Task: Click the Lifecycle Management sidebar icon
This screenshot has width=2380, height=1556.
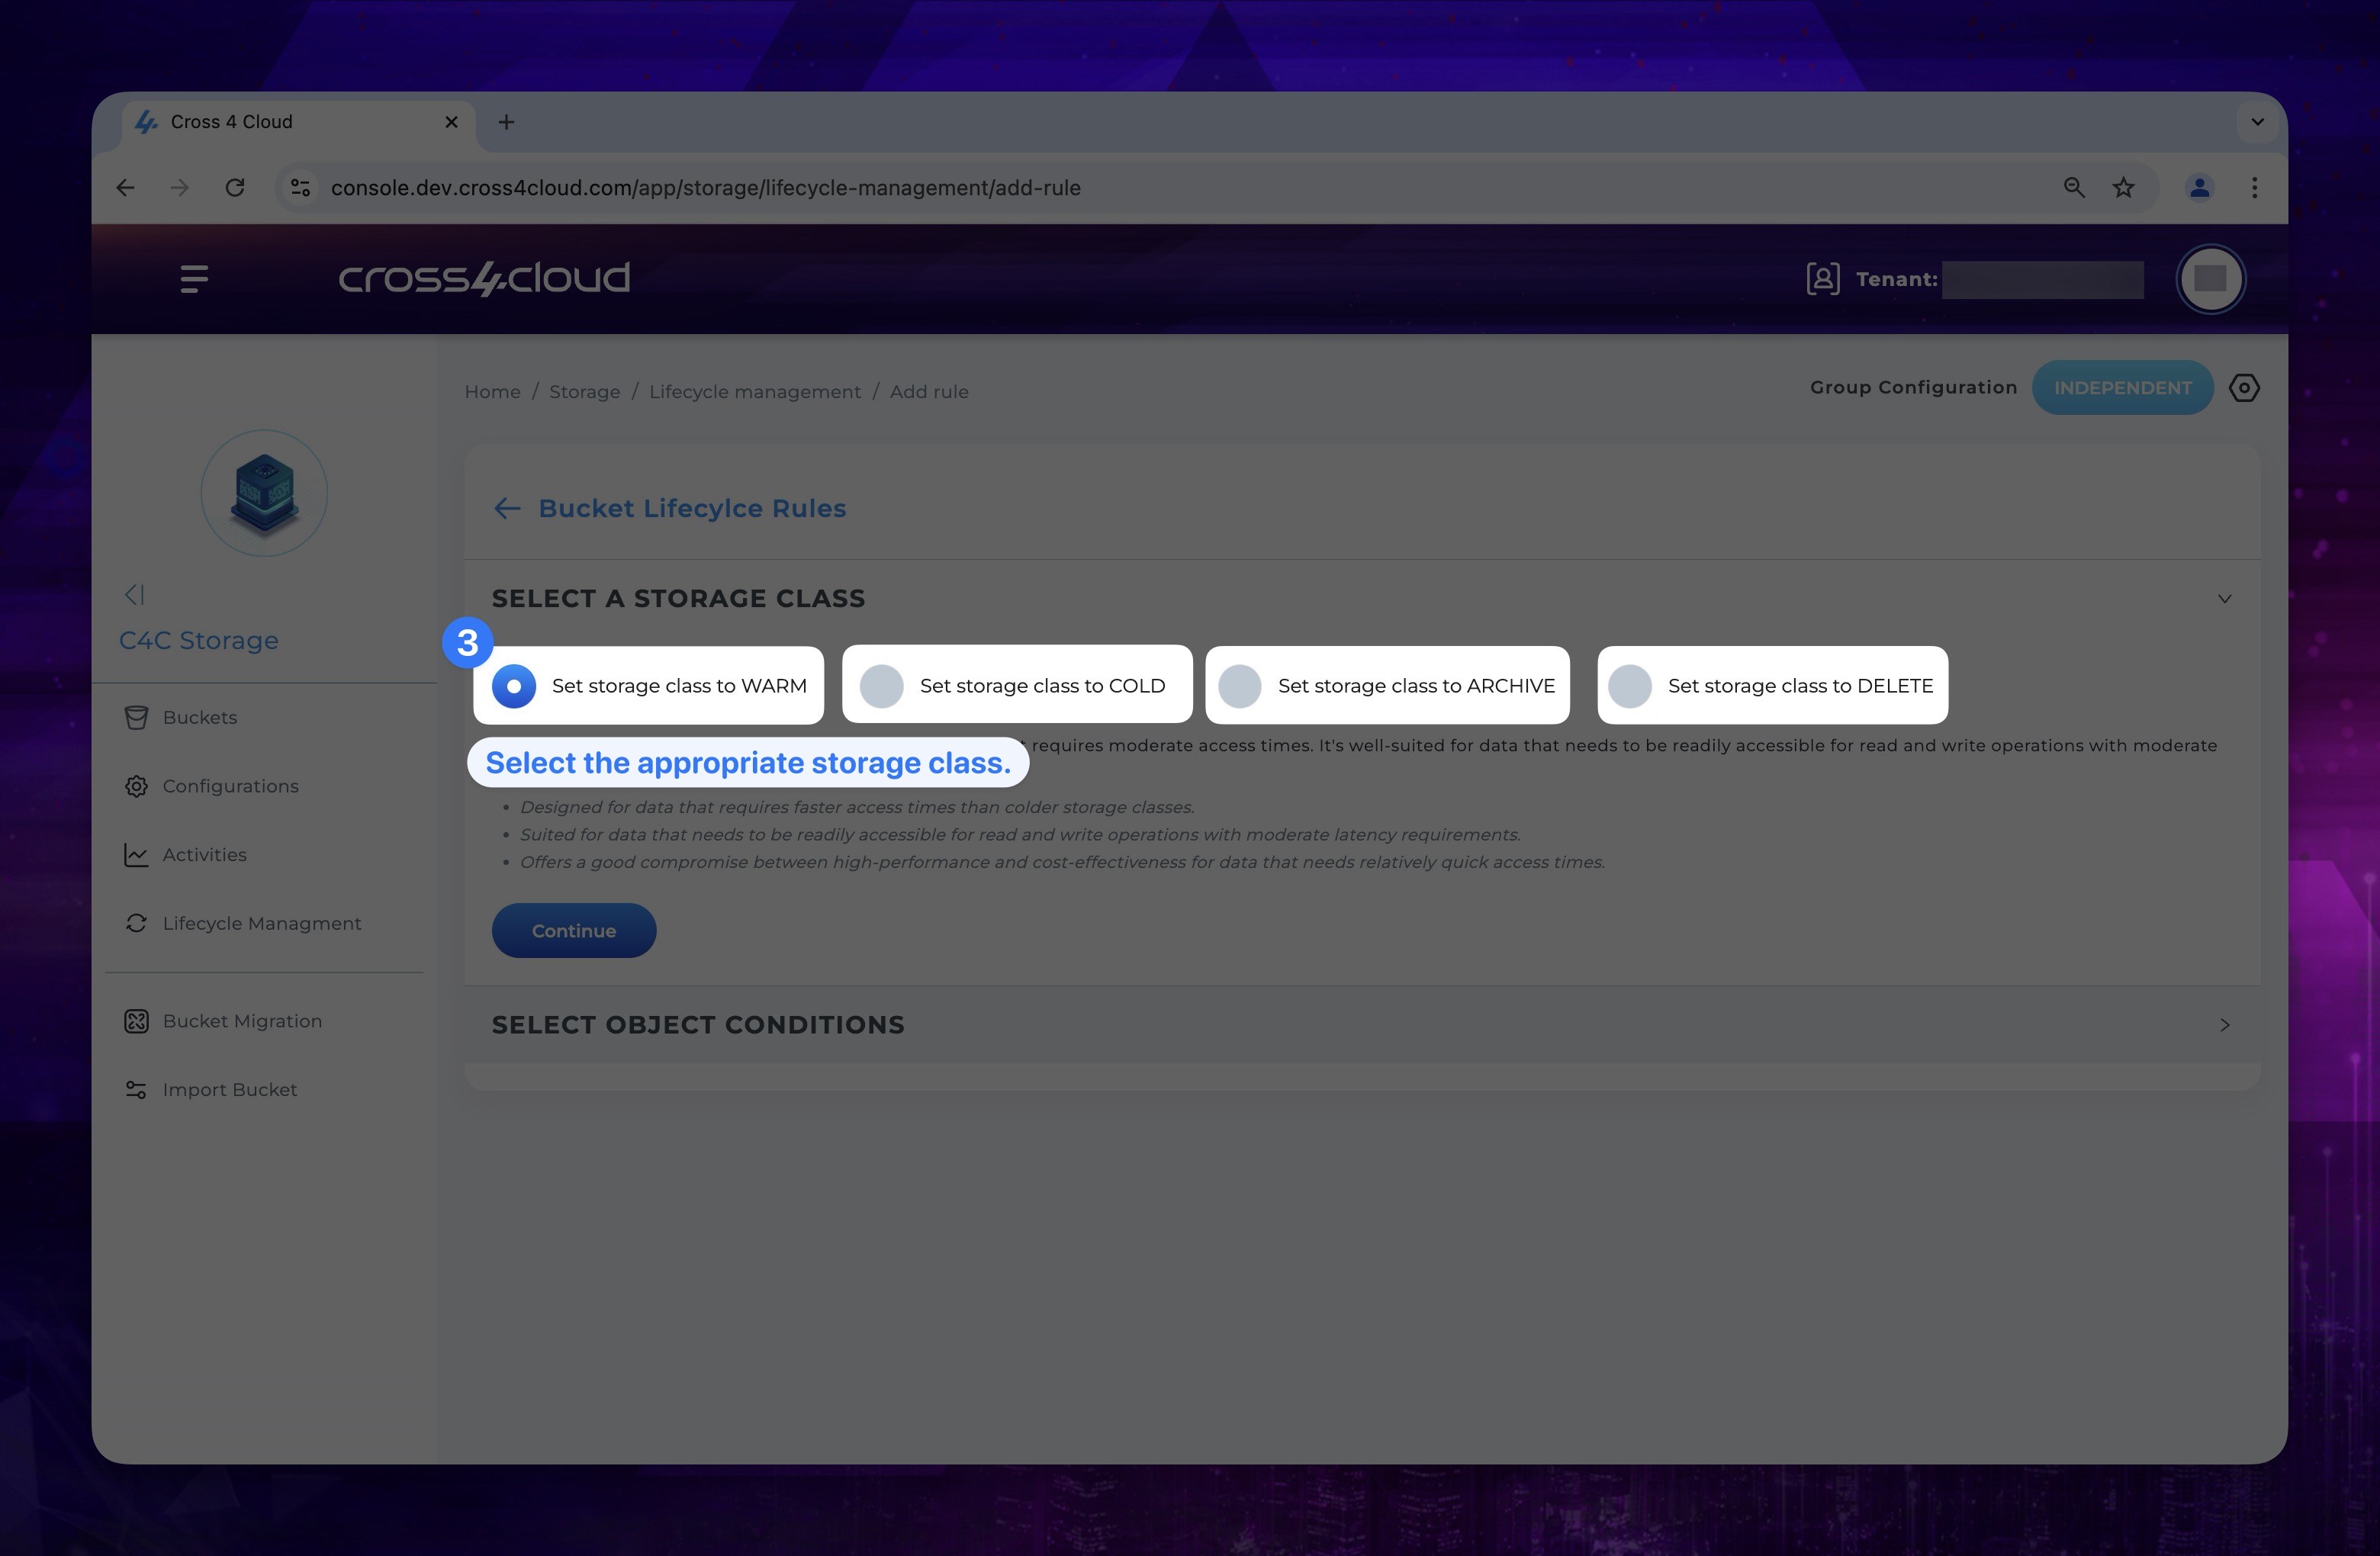Action: pos(136,922)
